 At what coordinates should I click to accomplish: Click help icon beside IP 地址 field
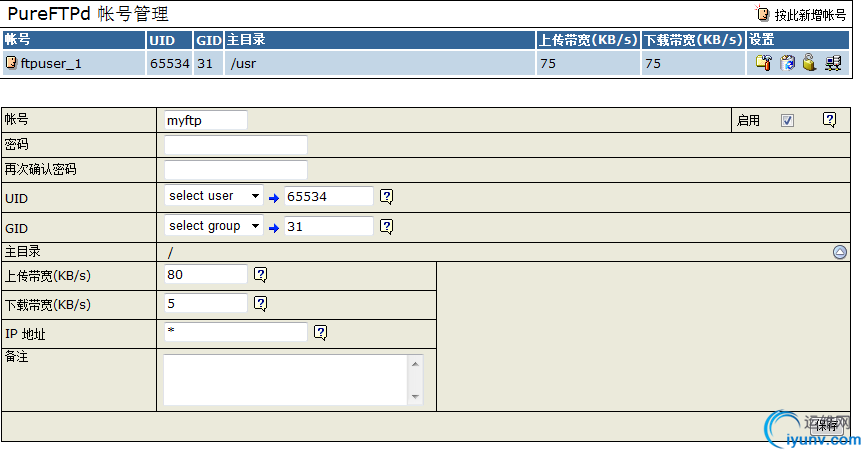321,332
